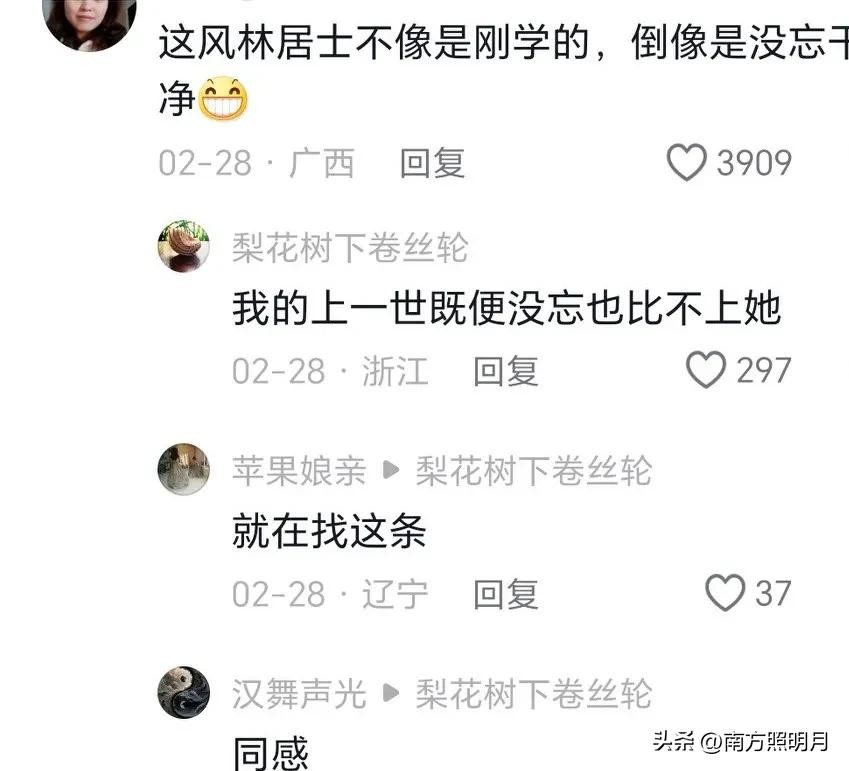Tap heart icon on 297-like reply

click(x=706, y=370)
